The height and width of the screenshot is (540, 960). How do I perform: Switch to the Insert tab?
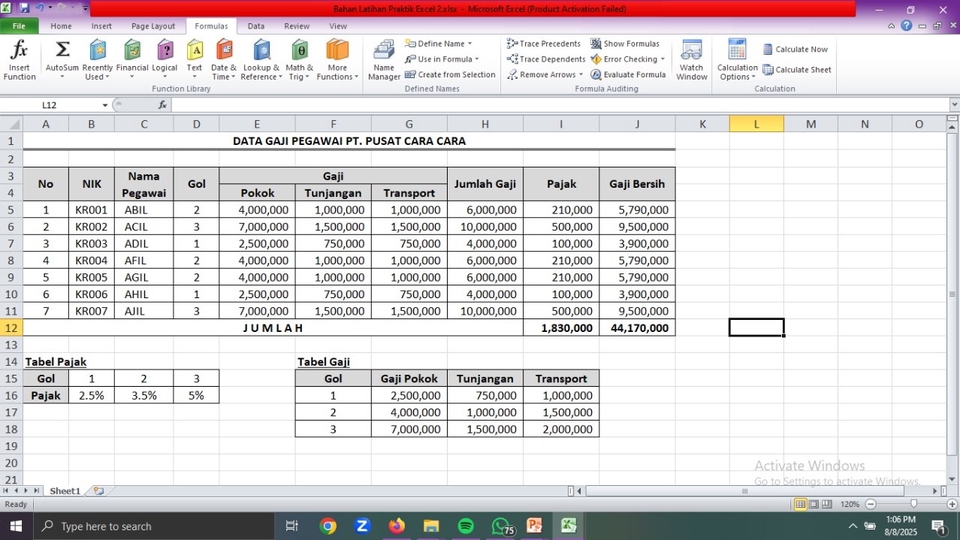coord(101,26)
